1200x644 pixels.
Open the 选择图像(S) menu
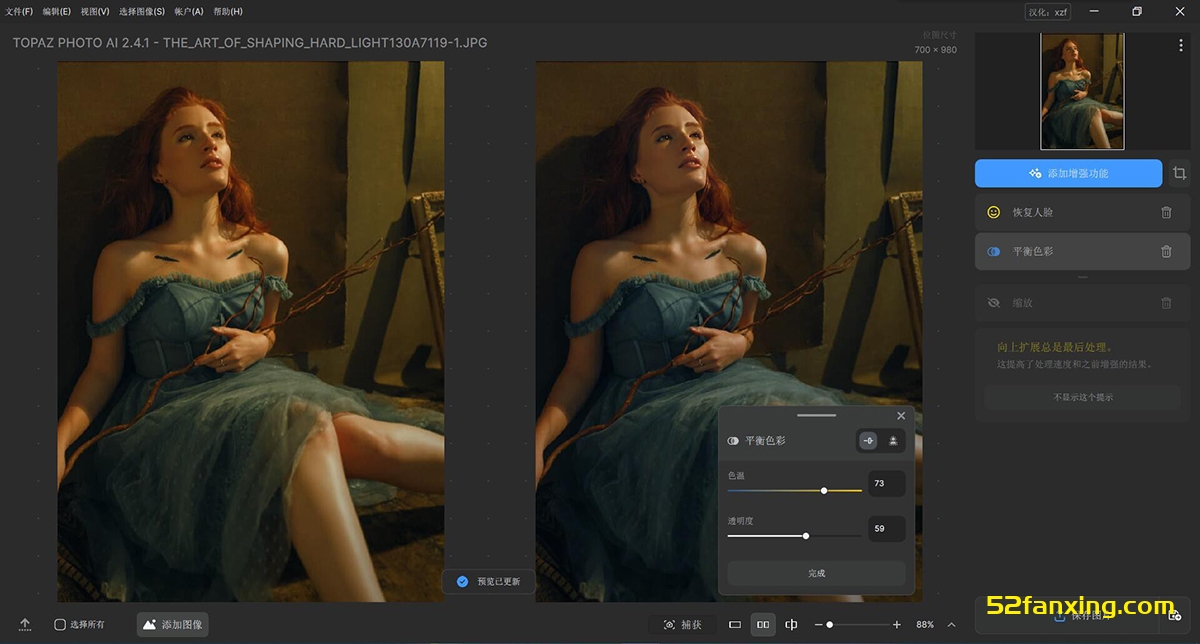[x=142, y=12]
